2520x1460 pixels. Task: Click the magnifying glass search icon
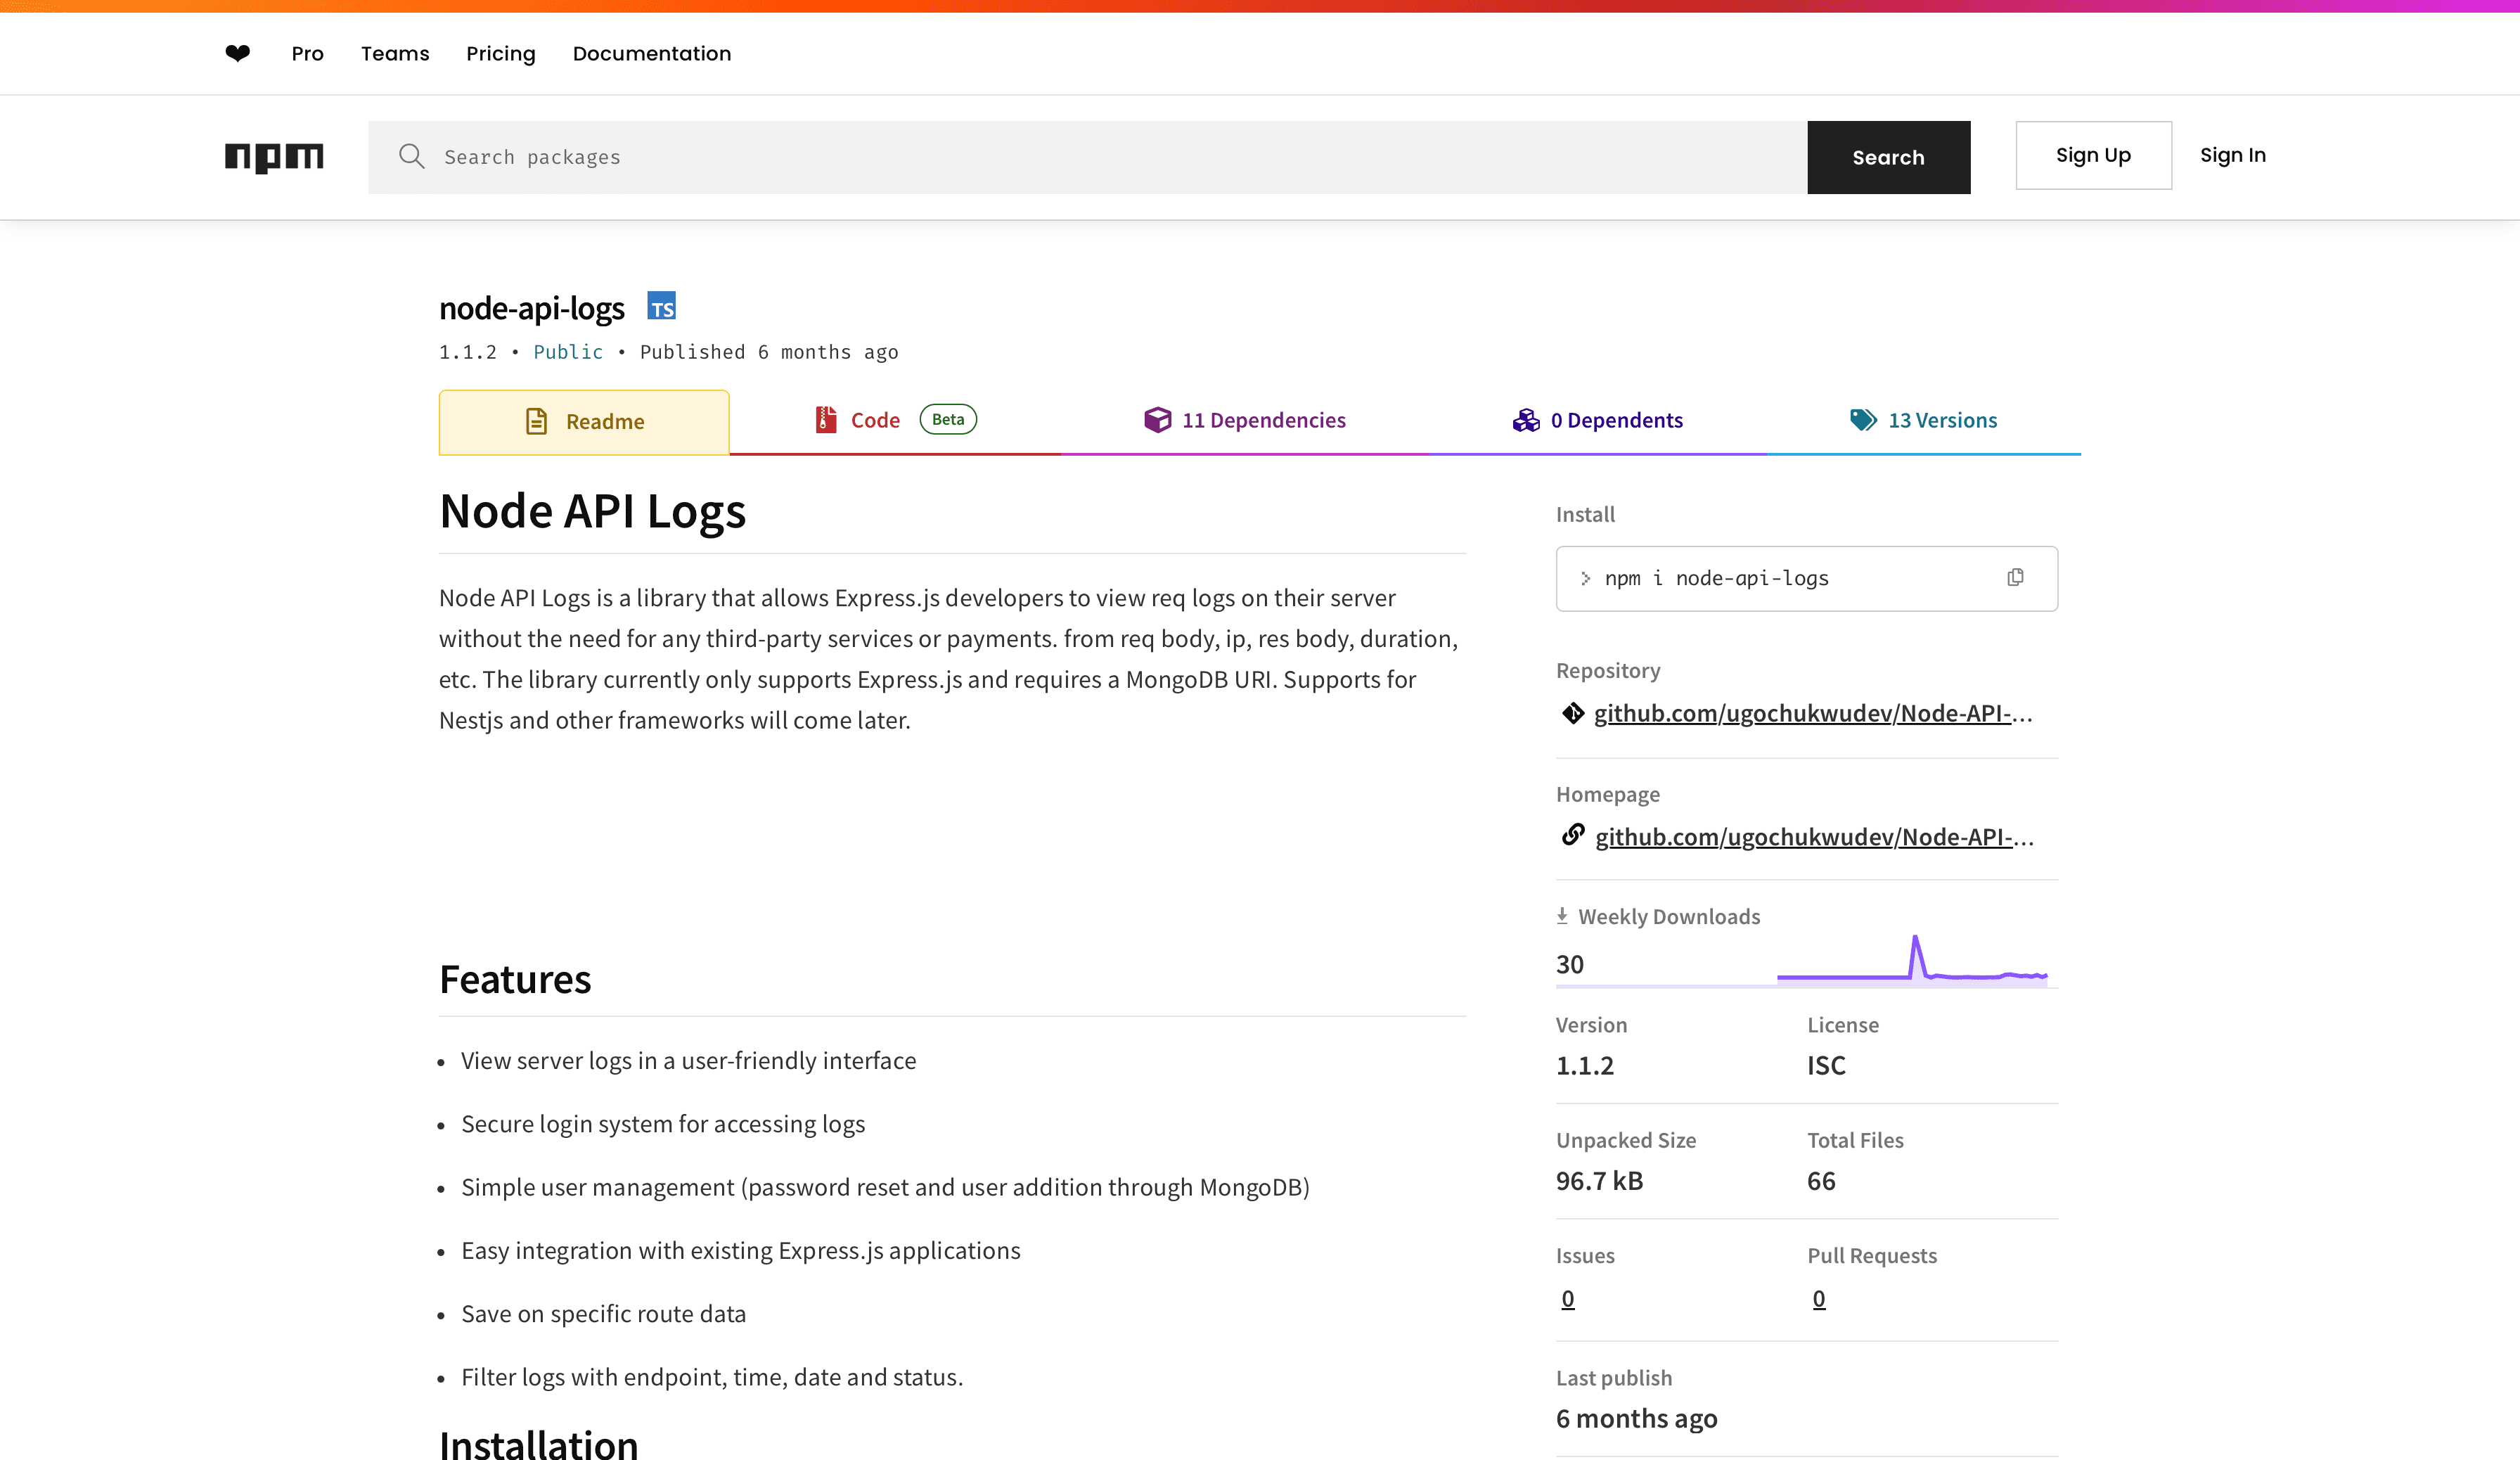point(412,157)
